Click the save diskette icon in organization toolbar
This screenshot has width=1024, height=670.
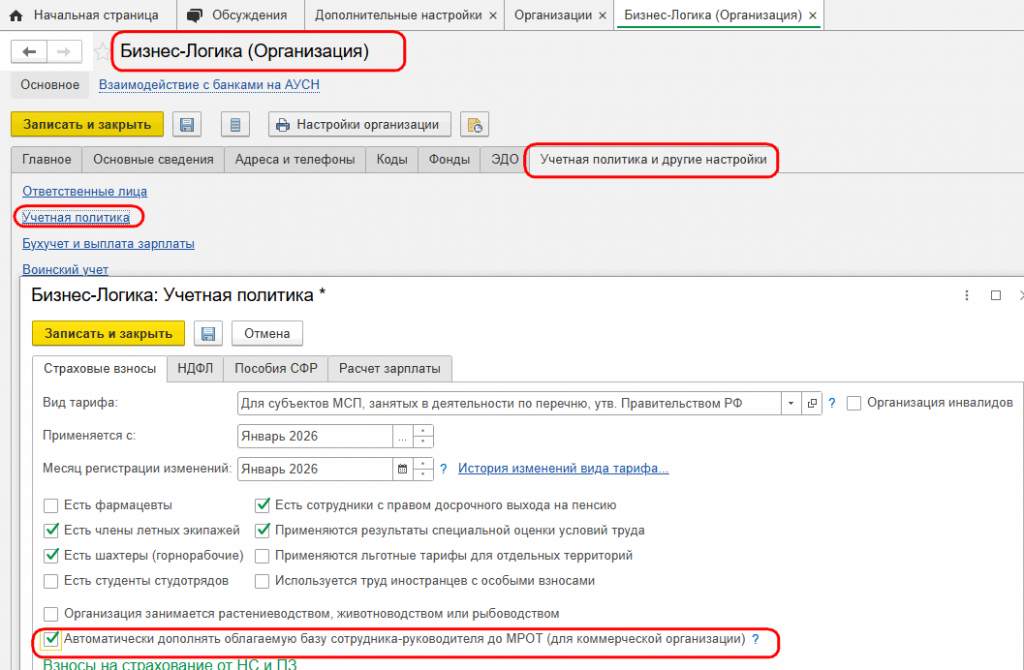click(187, 124)
